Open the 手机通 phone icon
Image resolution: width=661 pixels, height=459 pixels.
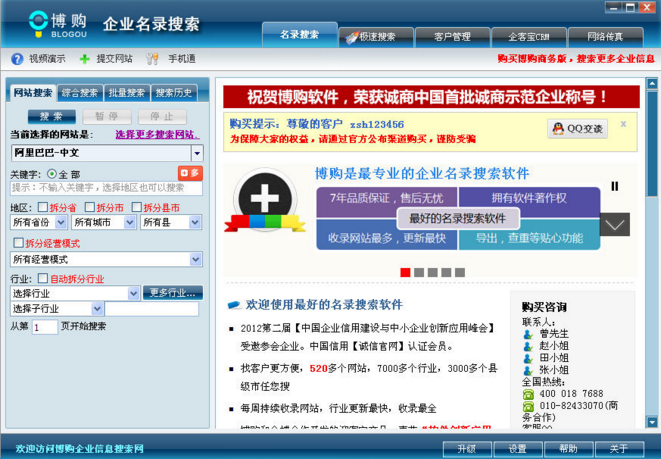[x=152, y=59]
